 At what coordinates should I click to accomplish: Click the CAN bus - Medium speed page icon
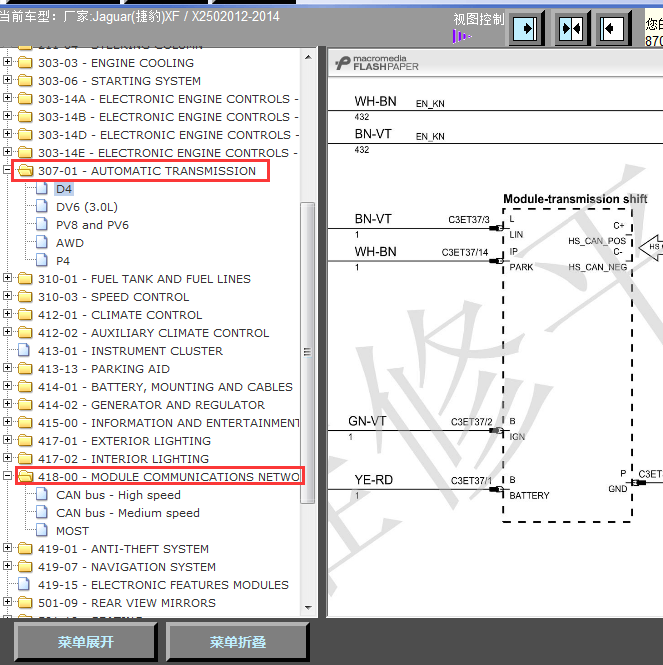[x=42, y=512]
